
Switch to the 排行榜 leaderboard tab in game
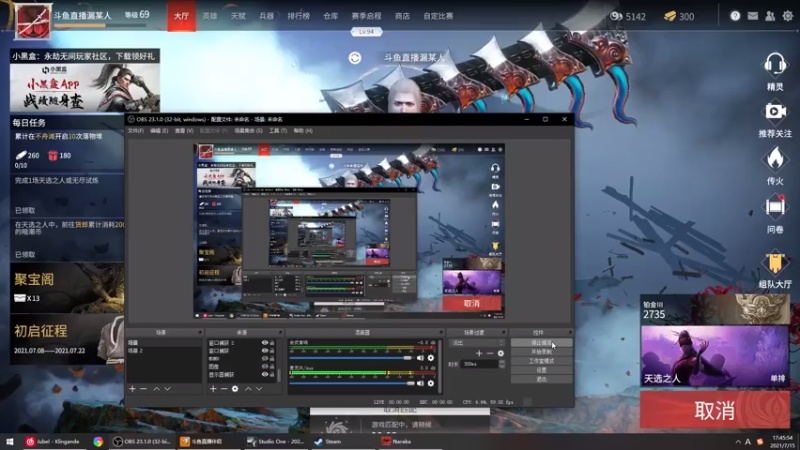298,16
